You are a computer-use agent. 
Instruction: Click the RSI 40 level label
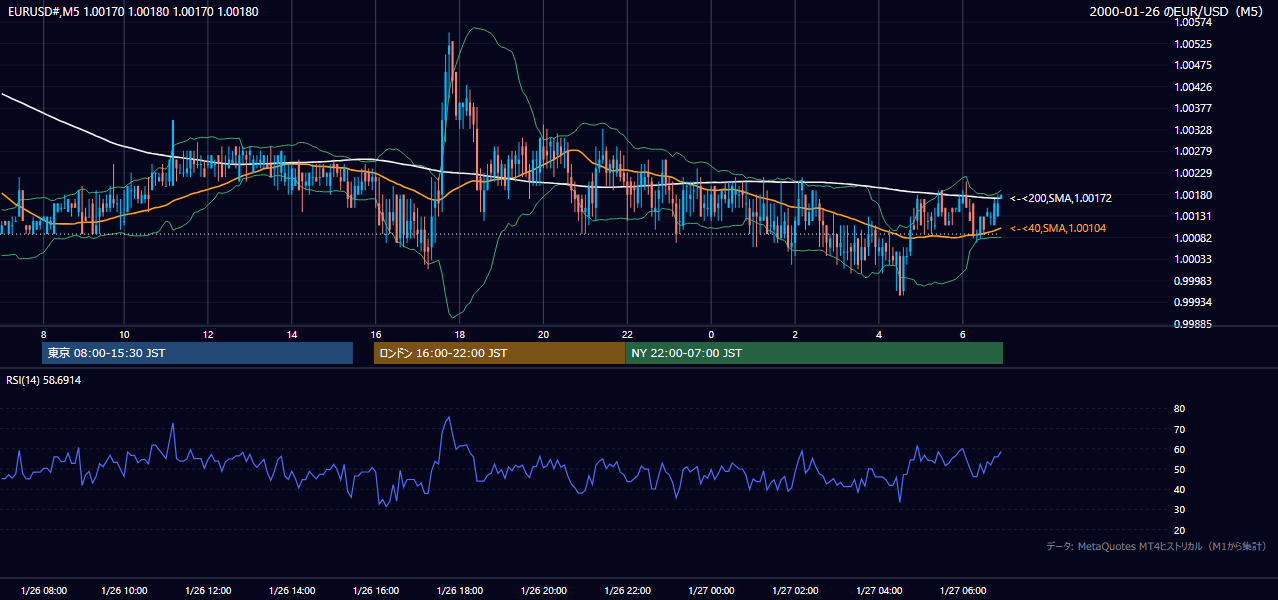pos(1179,489)
